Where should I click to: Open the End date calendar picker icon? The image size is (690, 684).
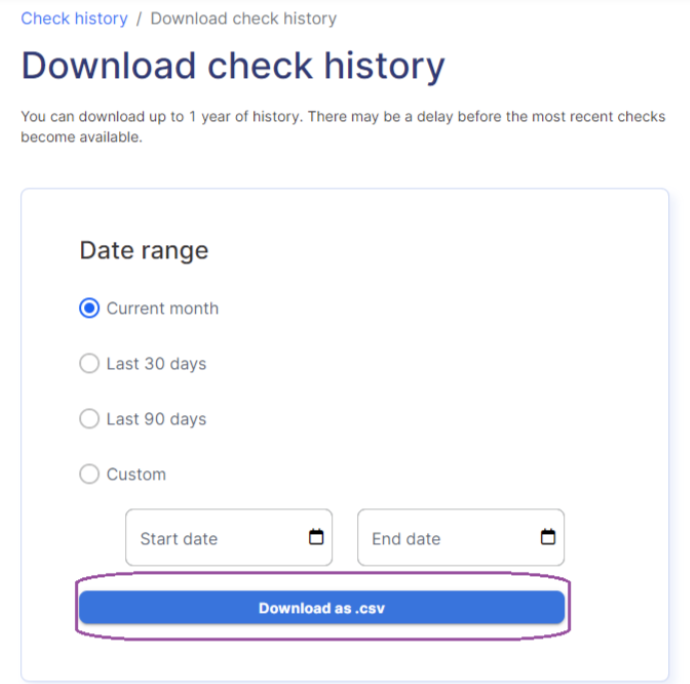coord(548,537)
